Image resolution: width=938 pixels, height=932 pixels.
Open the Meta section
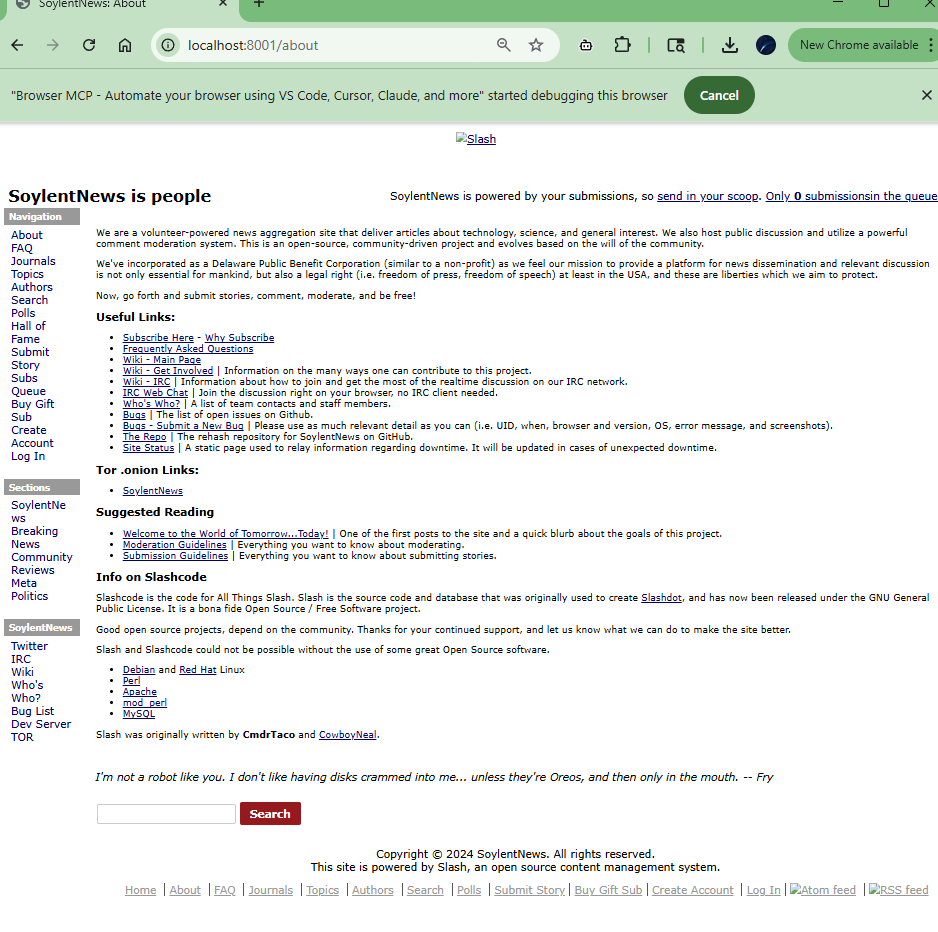[24, 583]
